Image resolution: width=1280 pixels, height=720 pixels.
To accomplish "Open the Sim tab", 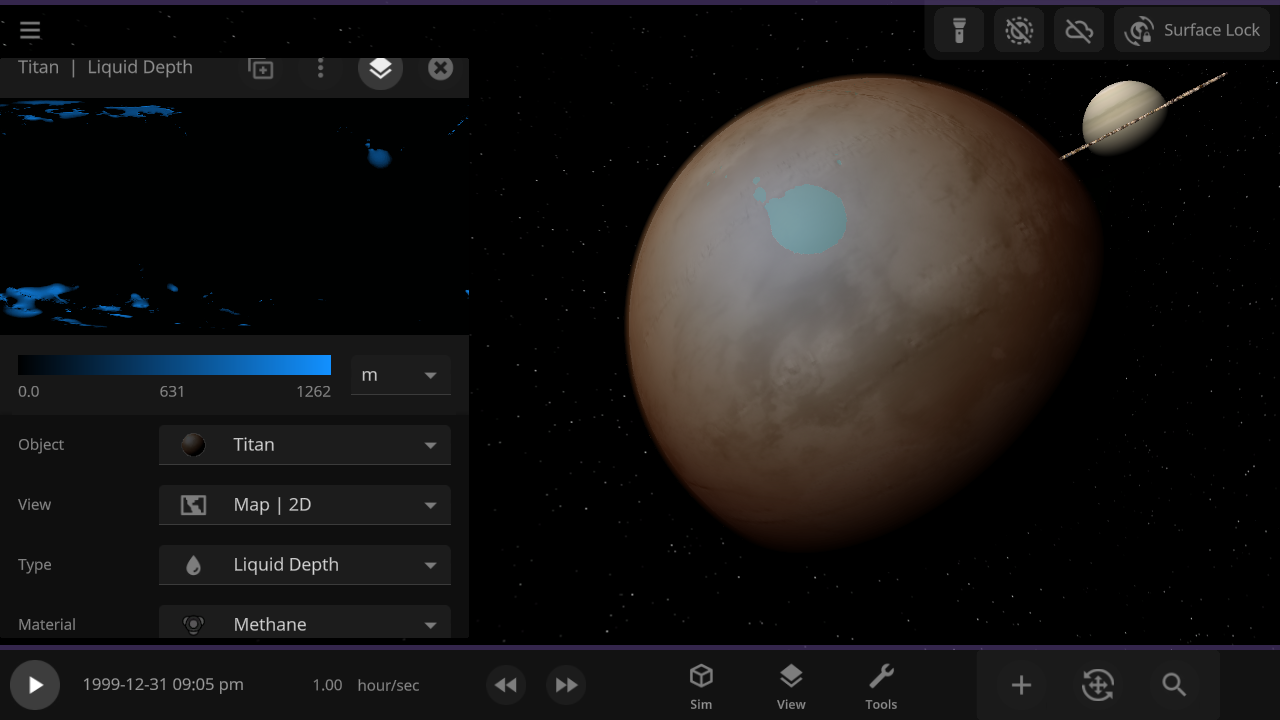I will click(x=701, y=686).
